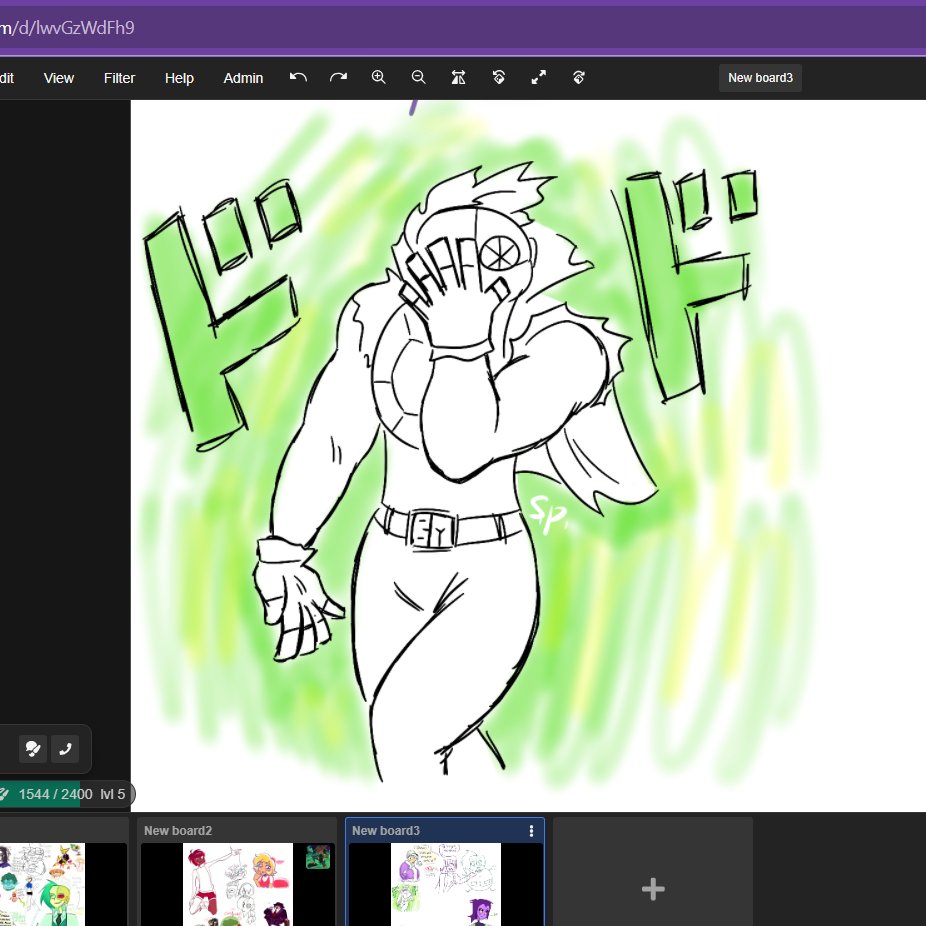Image resolution: width=926 pixels, height=926 pixels.
Task: Start a voice call with the phone icon
Action: 65,749
